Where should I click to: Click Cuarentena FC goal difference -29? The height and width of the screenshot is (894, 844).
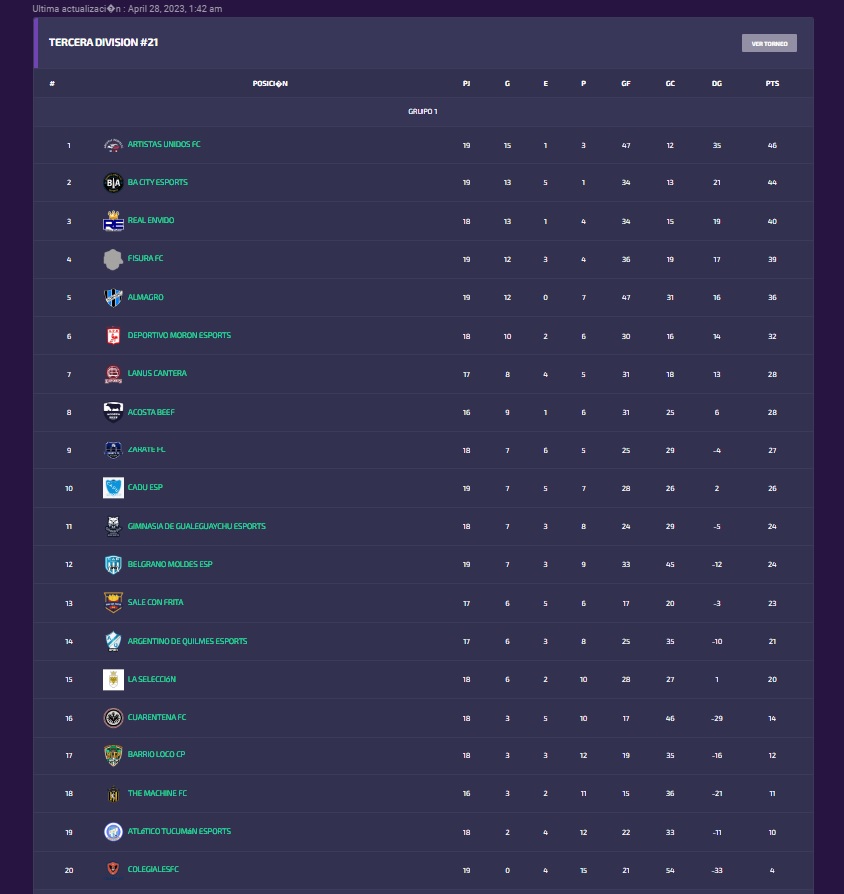click(717, 718)
